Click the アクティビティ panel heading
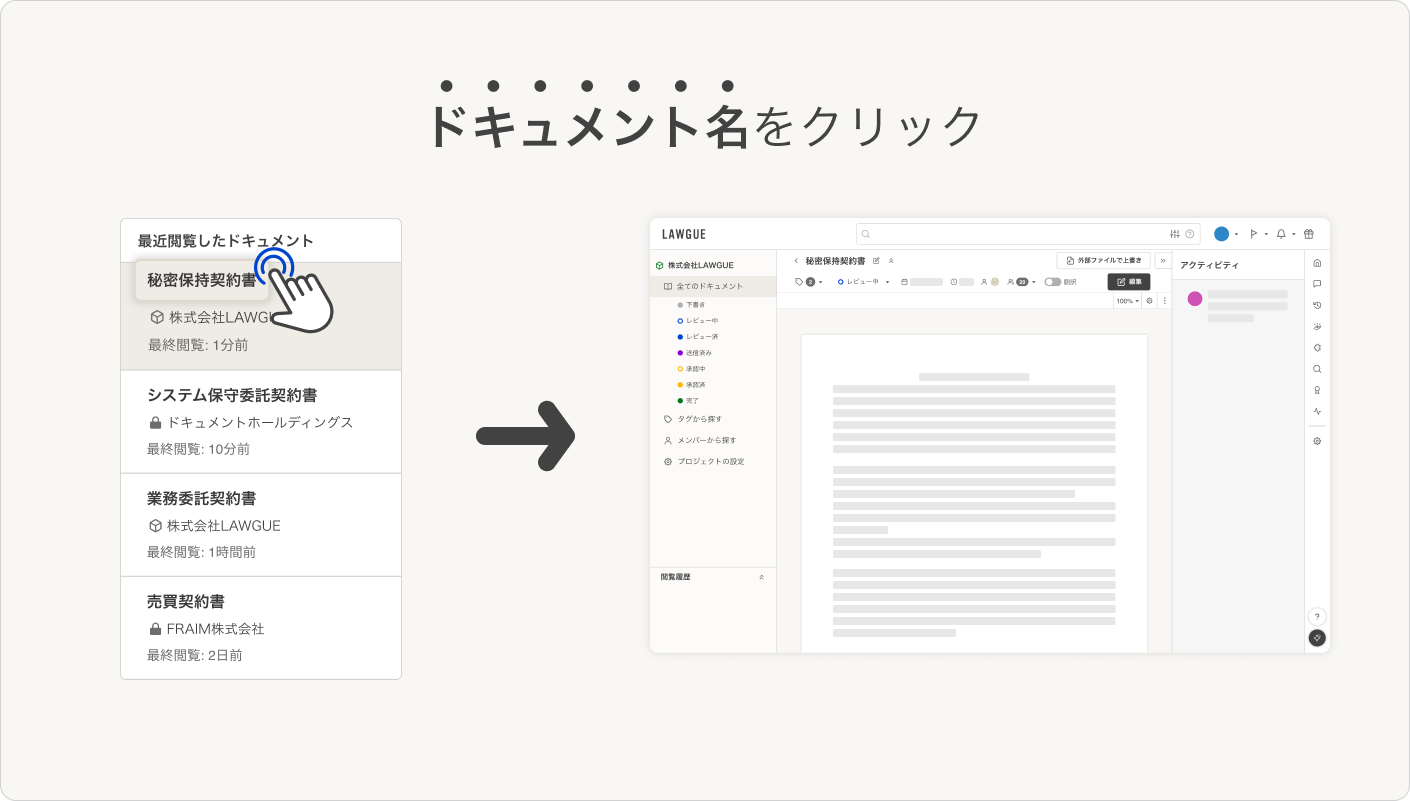The height and width of the screenshot is (801, 1410). click(1209, 265)
